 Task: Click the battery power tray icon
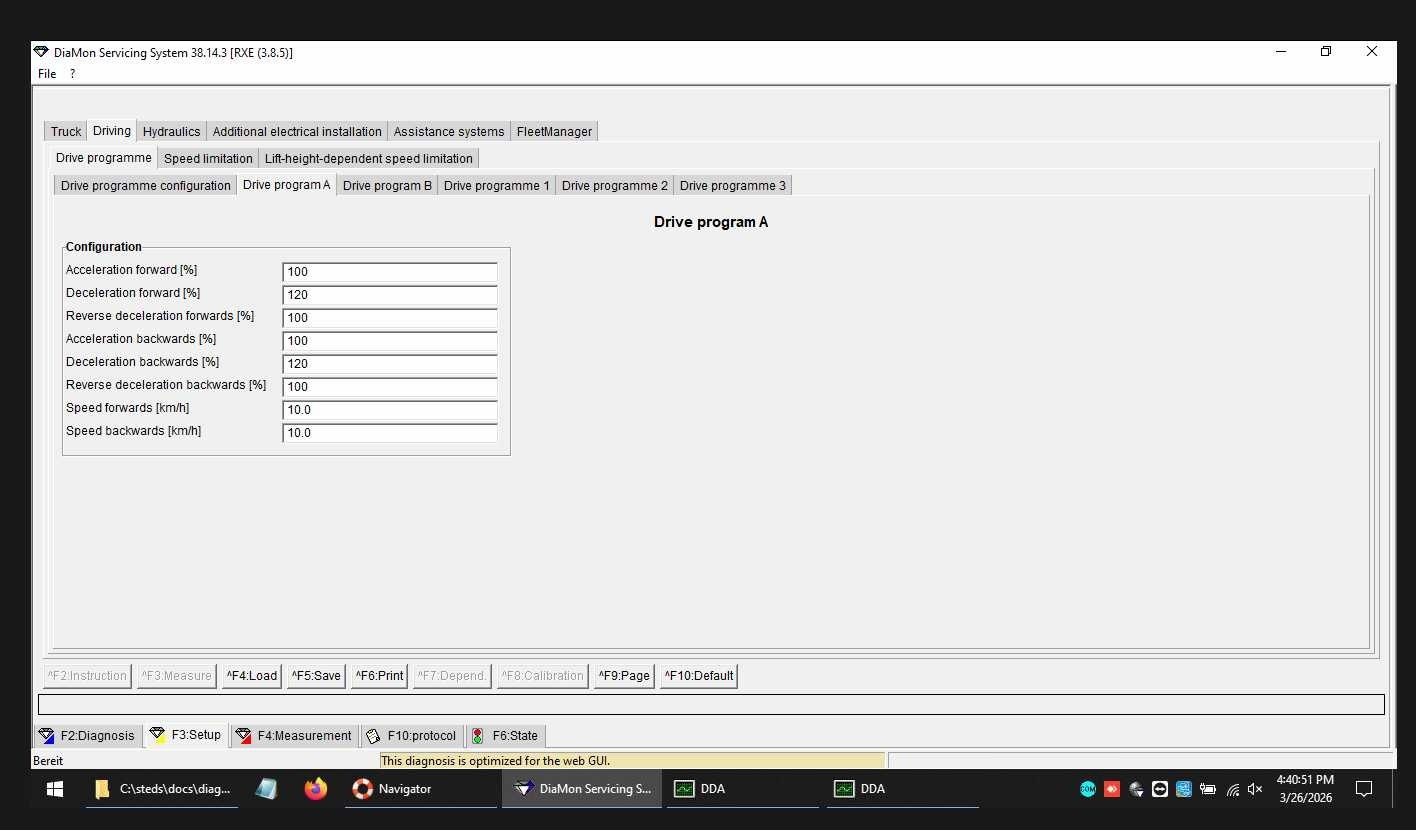[1207, 789]
